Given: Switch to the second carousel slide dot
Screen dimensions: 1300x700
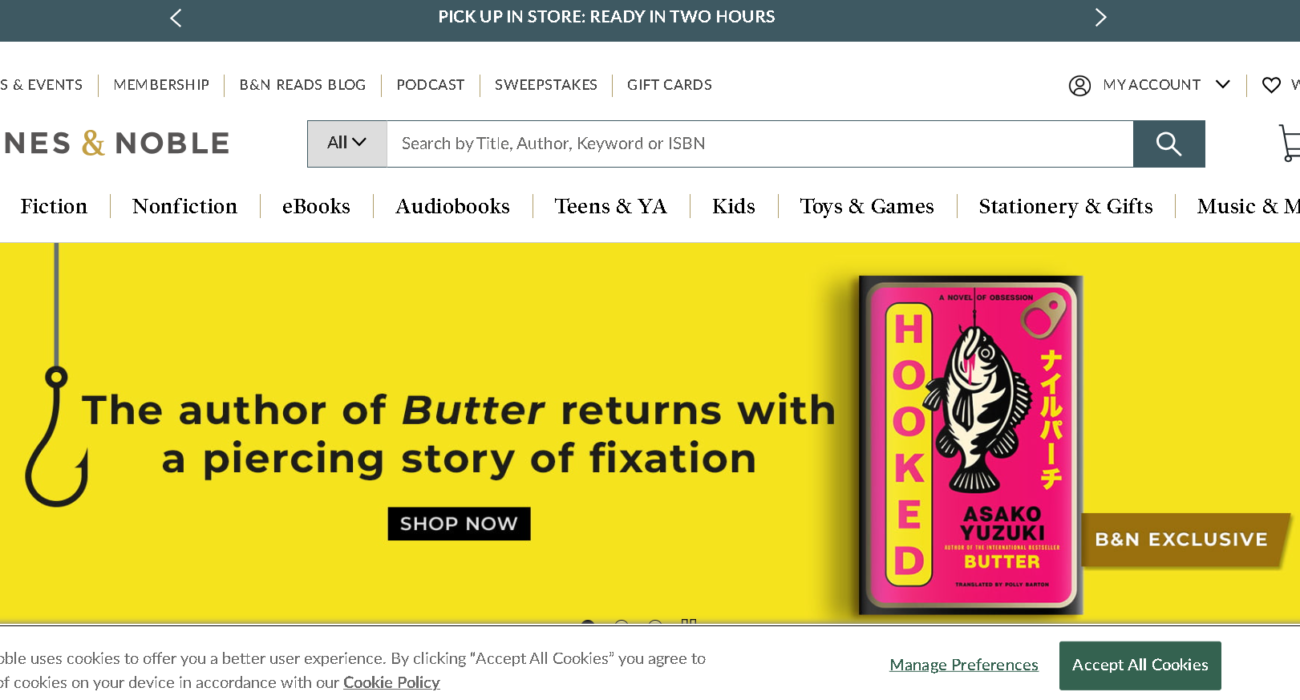Looking at the screenshot, I should (x=621, y=626).
